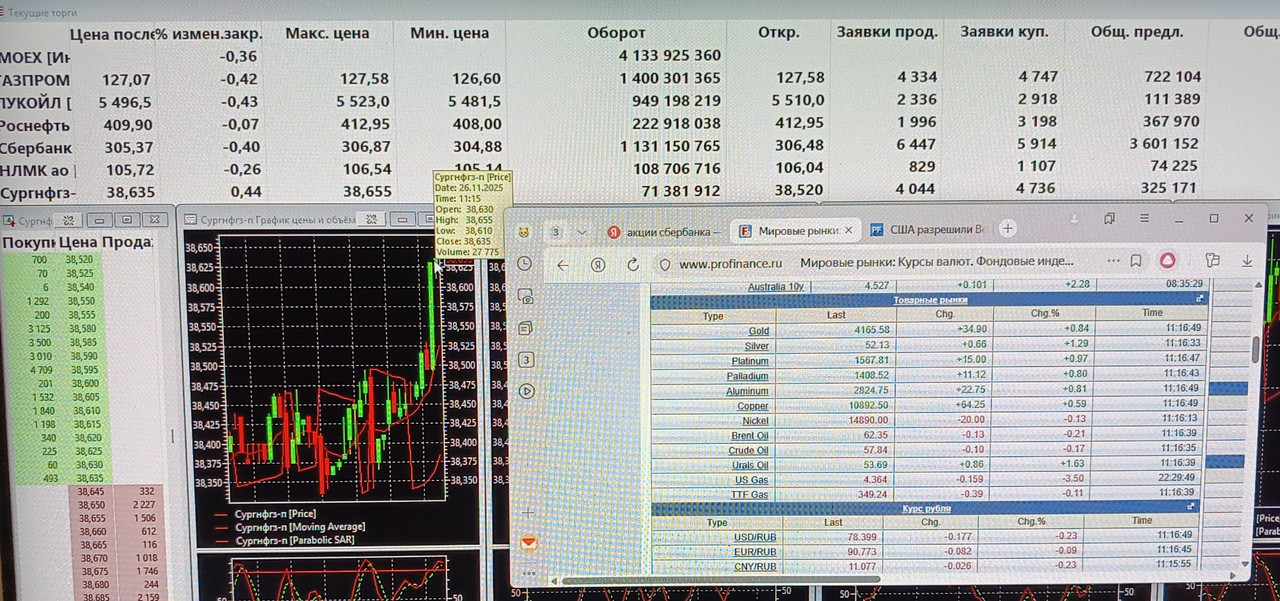
Task: Click the browser horizontal scrollbar
Action: tap(720, 579)
